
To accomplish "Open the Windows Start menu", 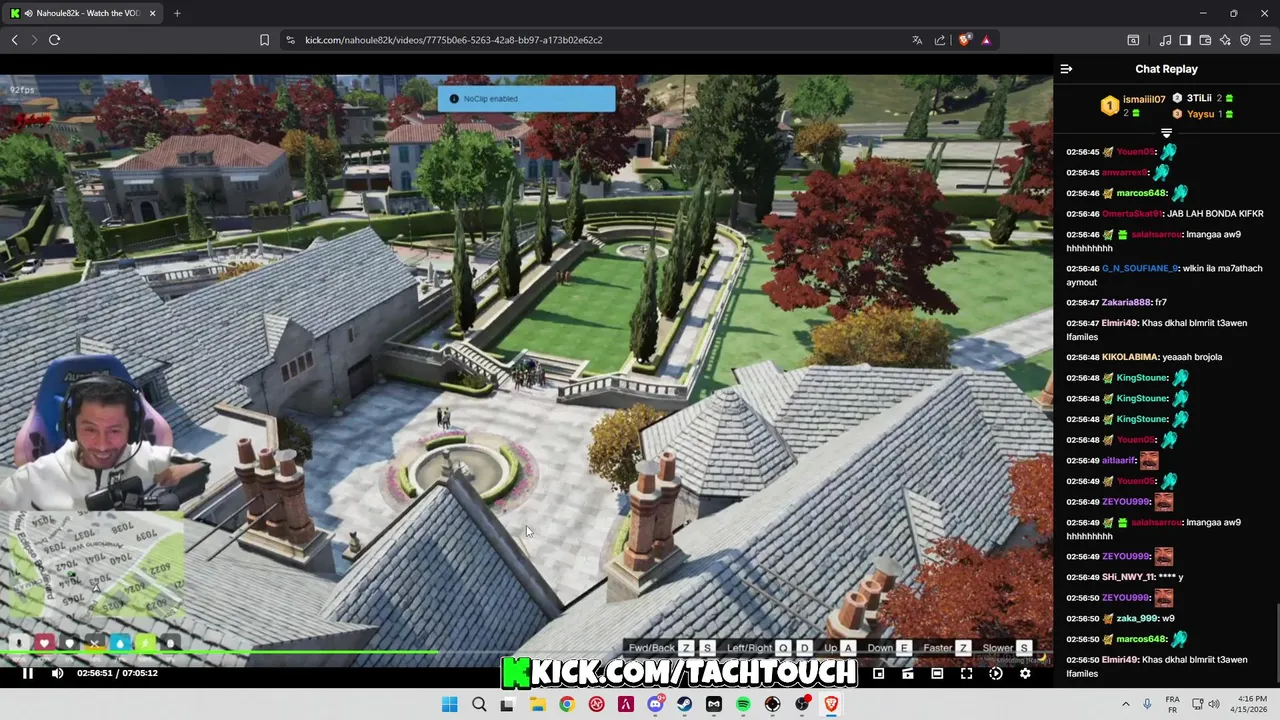I will (x=450, y=705).
